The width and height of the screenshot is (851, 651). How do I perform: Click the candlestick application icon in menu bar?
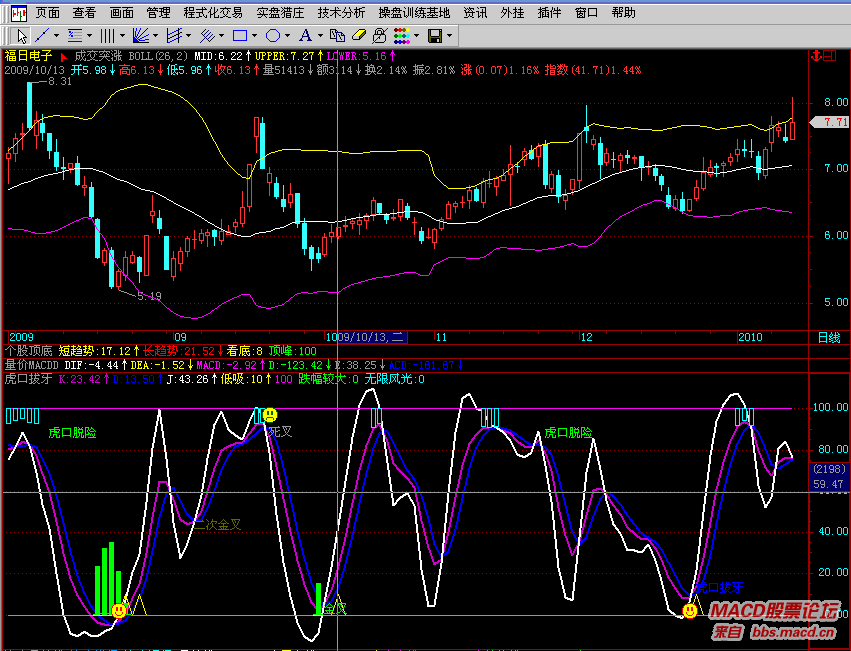click(19, 12)
